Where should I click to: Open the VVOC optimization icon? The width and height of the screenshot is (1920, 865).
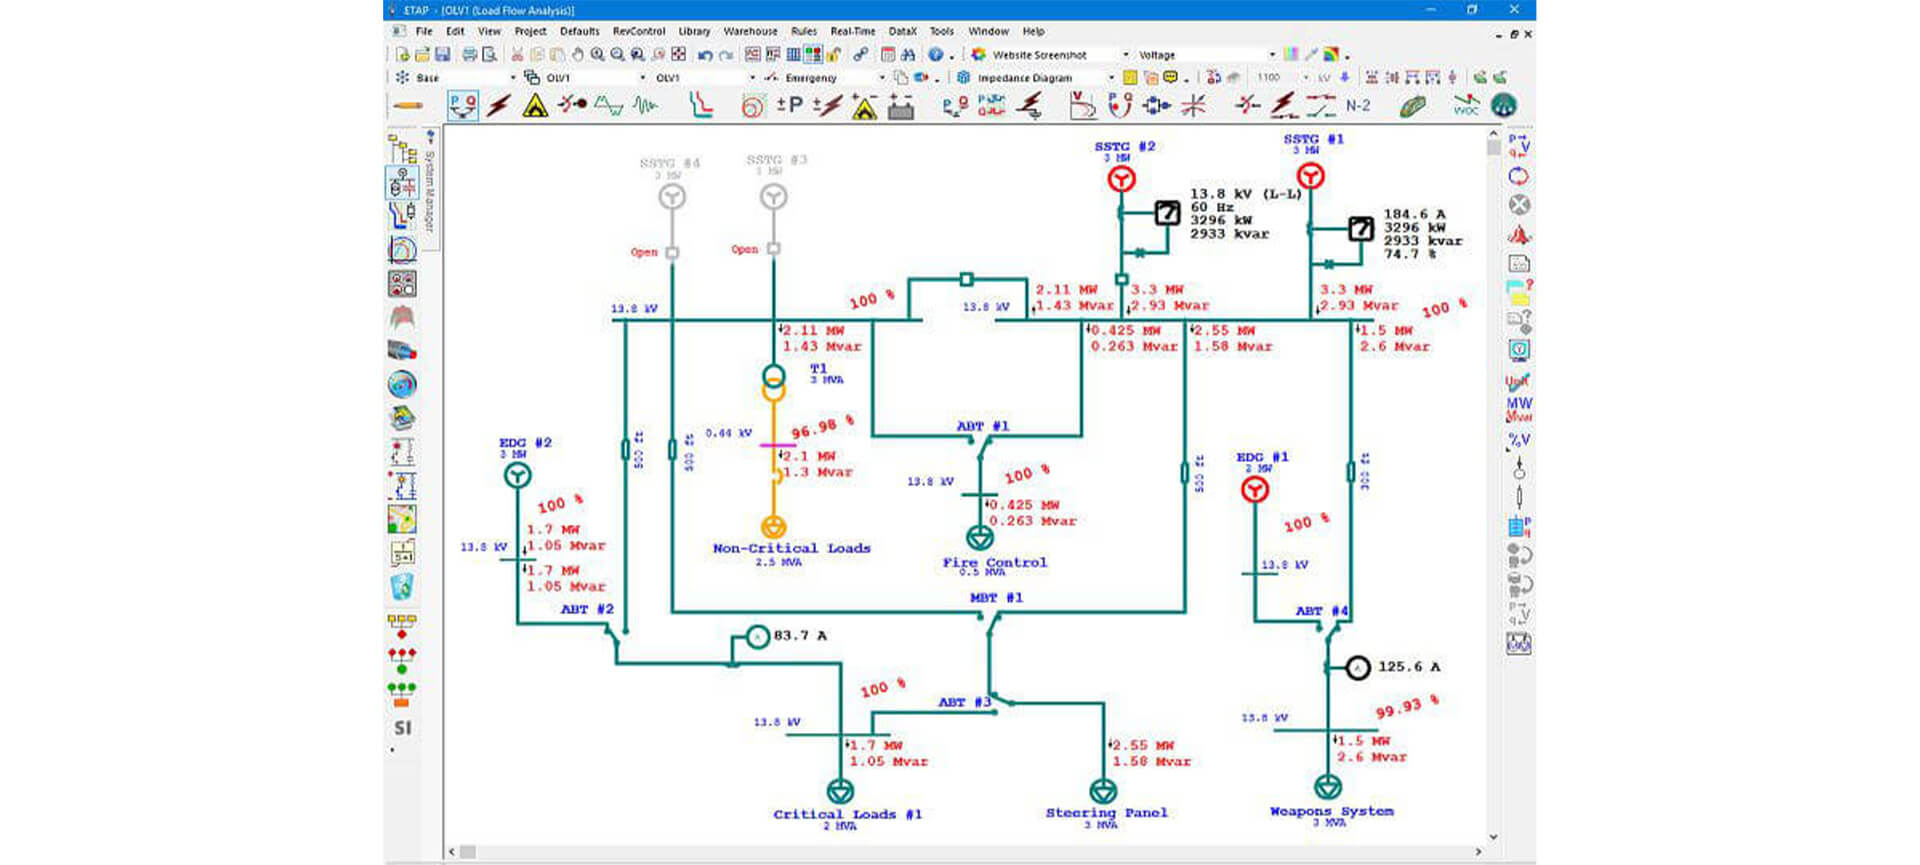point(1466,105)
